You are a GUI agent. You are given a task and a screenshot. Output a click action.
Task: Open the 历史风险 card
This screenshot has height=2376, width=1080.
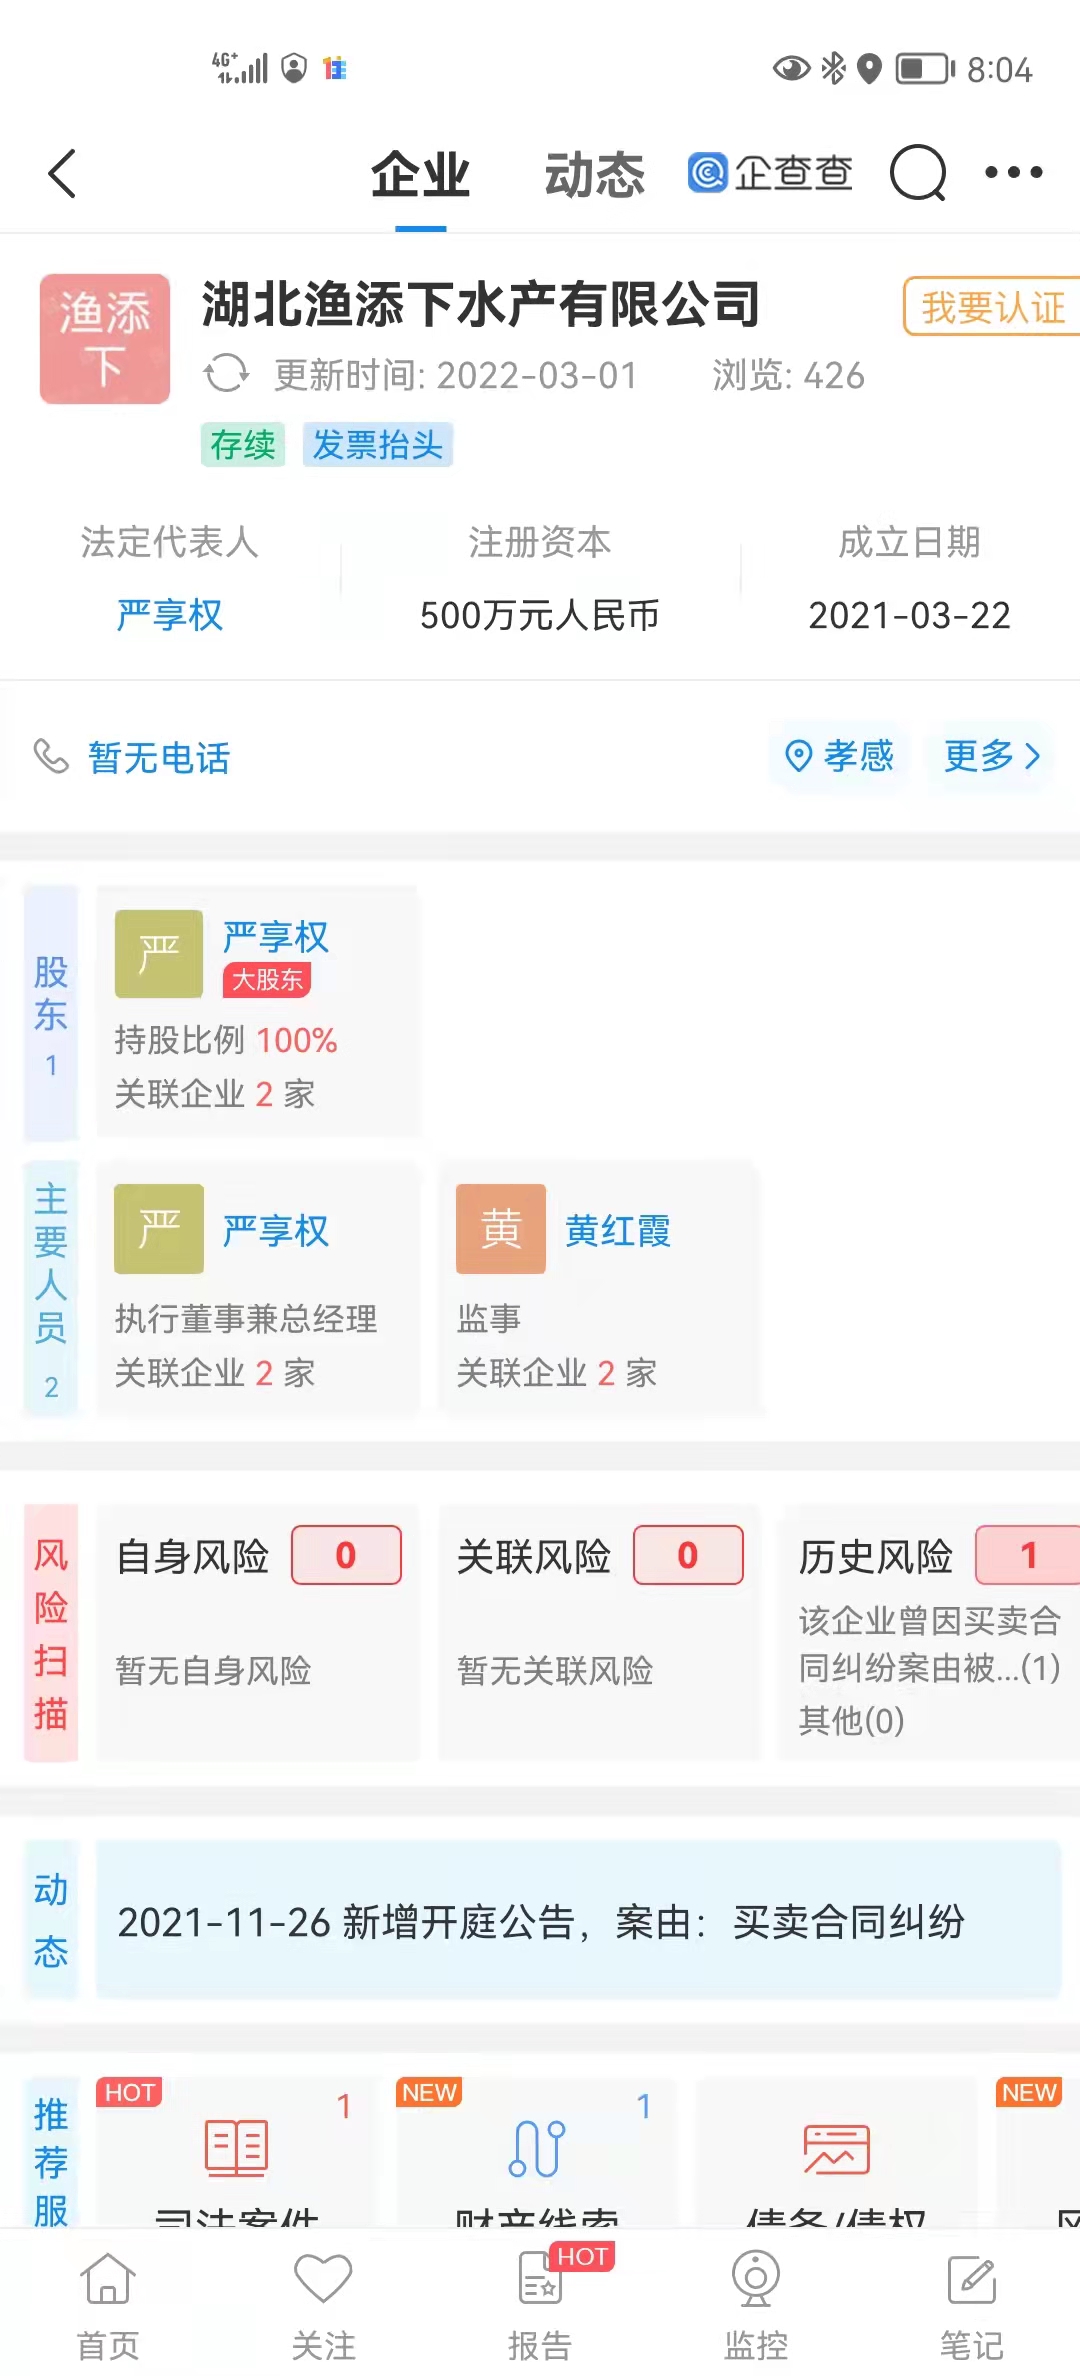click(x=930, y=1632)
